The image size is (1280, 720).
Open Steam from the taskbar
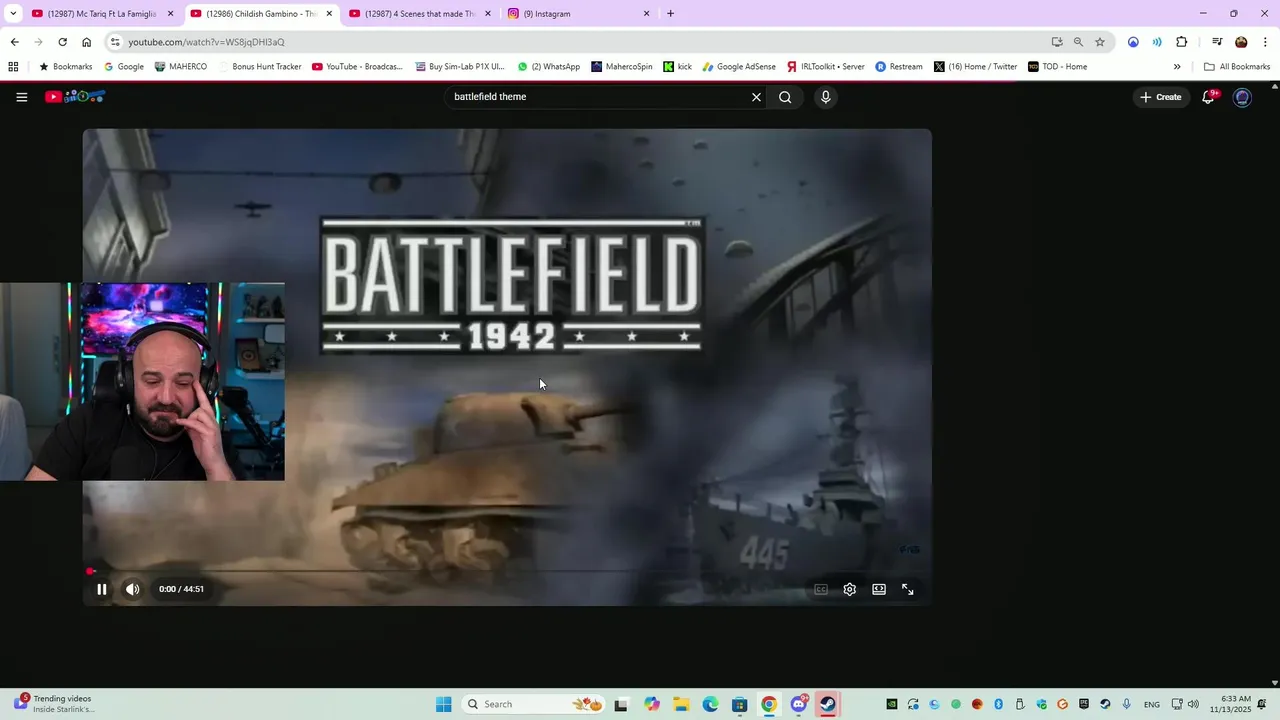(828, 704)
